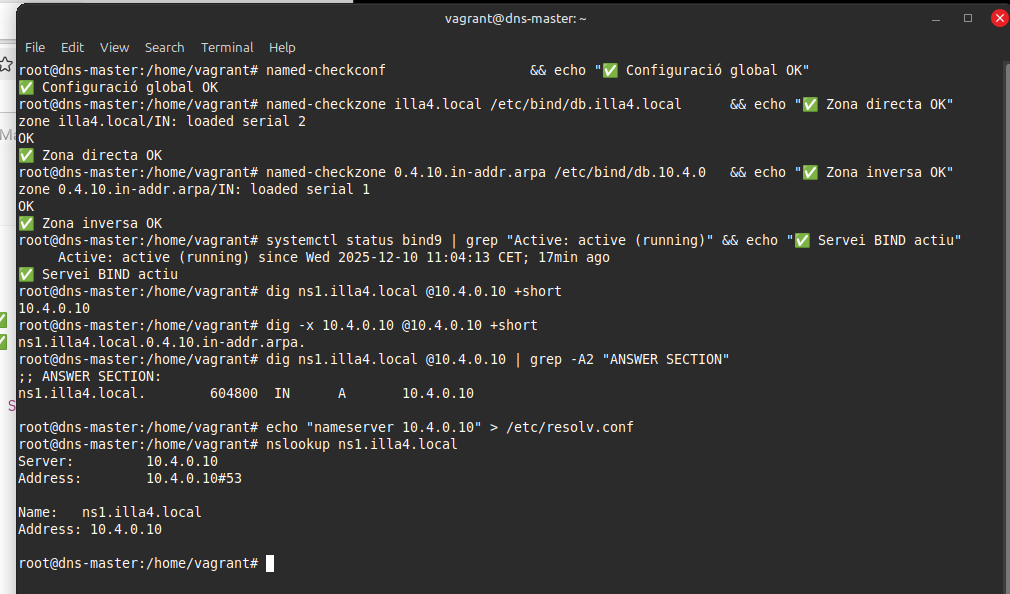The width and height of the screenshot is (1010, 594).
Task: Click the ';; ANSWER SECTION:' output line
Action: [89, 377]
